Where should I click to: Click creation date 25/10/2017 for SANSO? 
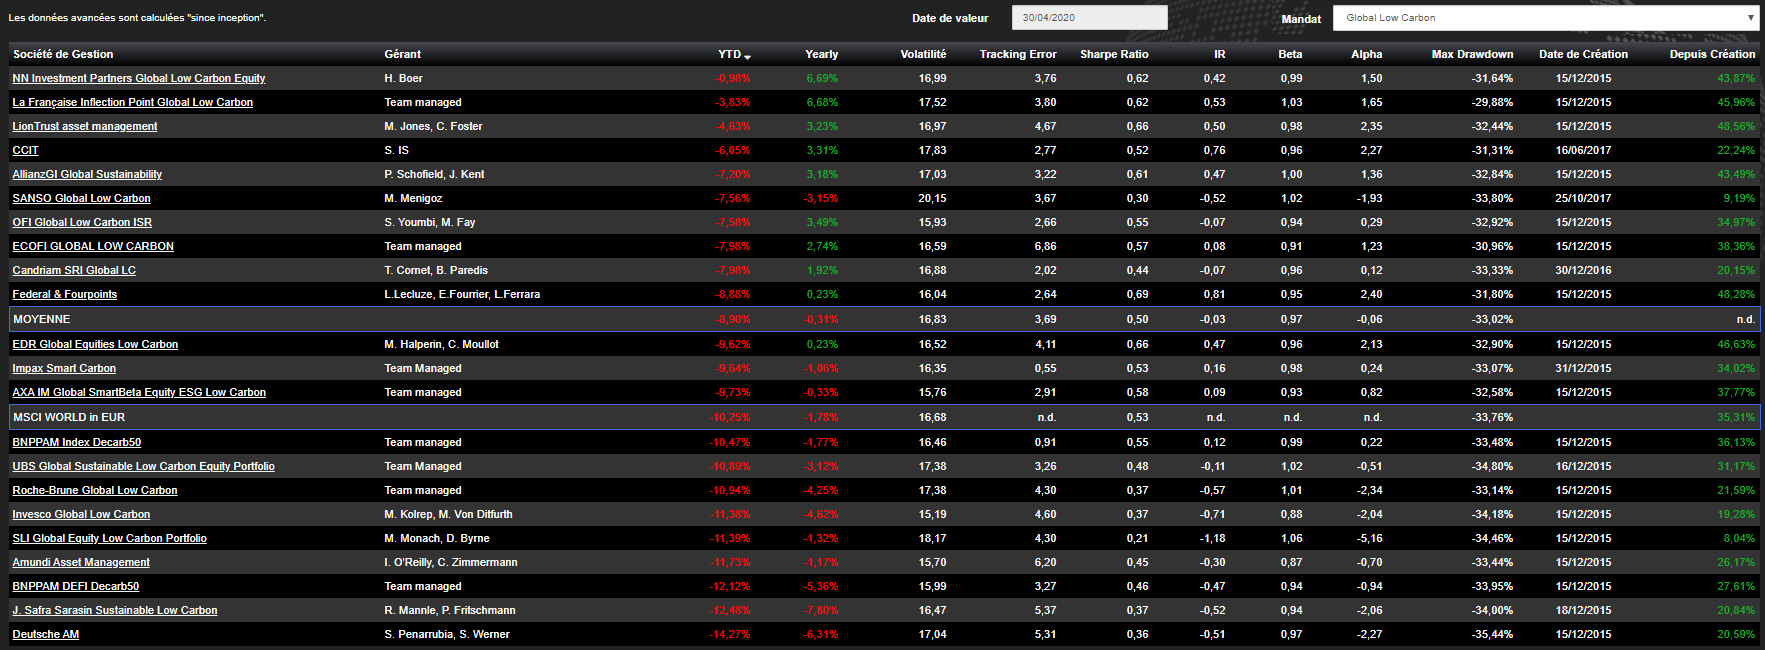tap(1583, 198)
